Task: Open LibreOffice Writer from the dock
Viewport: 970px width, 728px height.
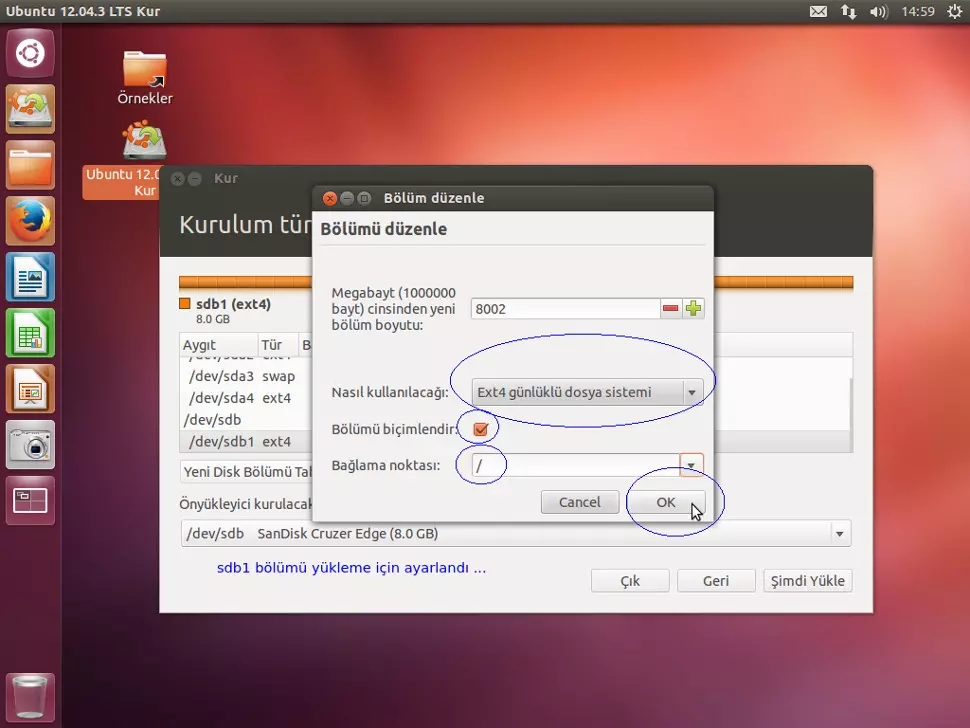Action: tap(30, 277)
